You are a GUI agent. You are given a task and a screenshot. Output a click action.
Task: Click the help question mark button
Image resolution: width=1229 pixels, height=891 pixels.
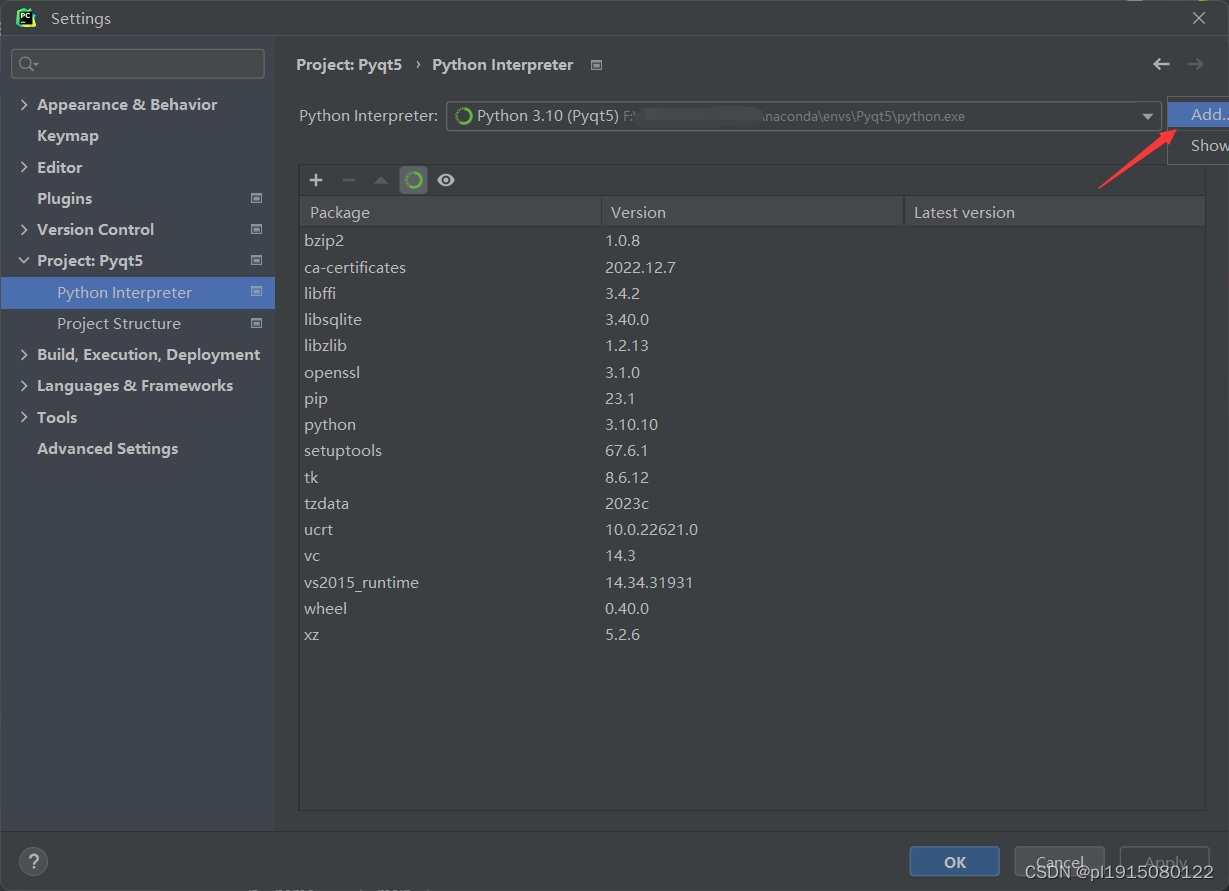[x=33, y=861]
